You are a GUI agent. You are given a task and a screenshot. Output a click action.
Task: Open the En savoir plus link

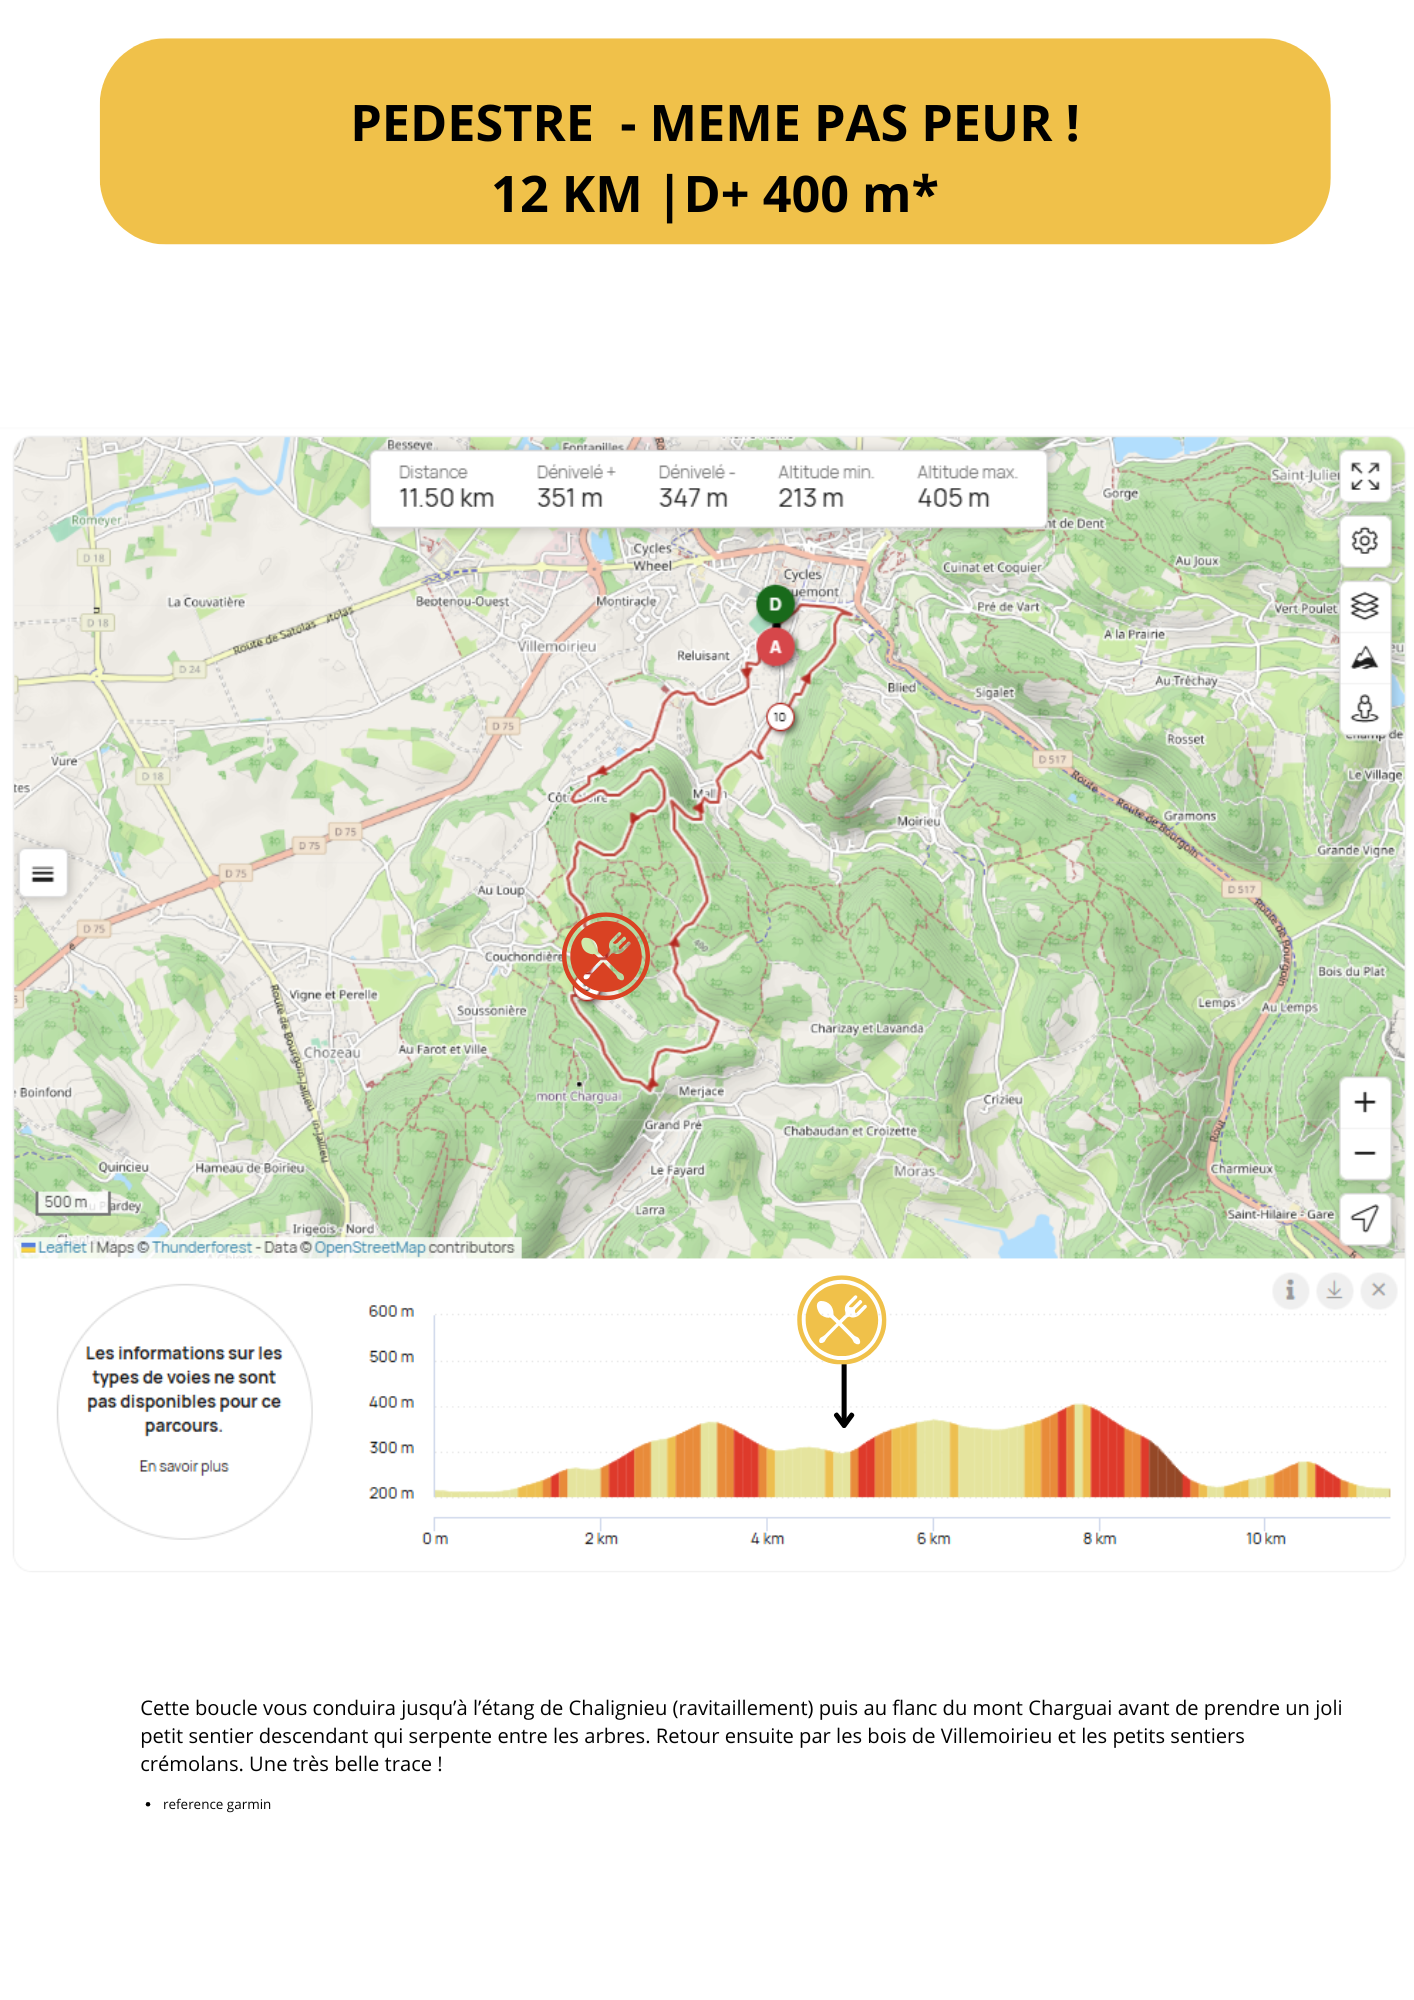coord(184,1466)
